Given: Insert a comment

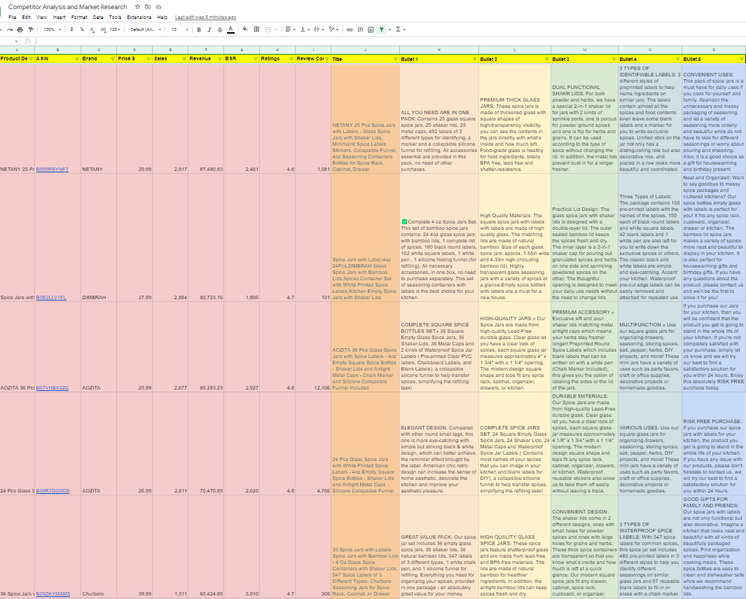Looking at the screenshot, I should (360, 29).
